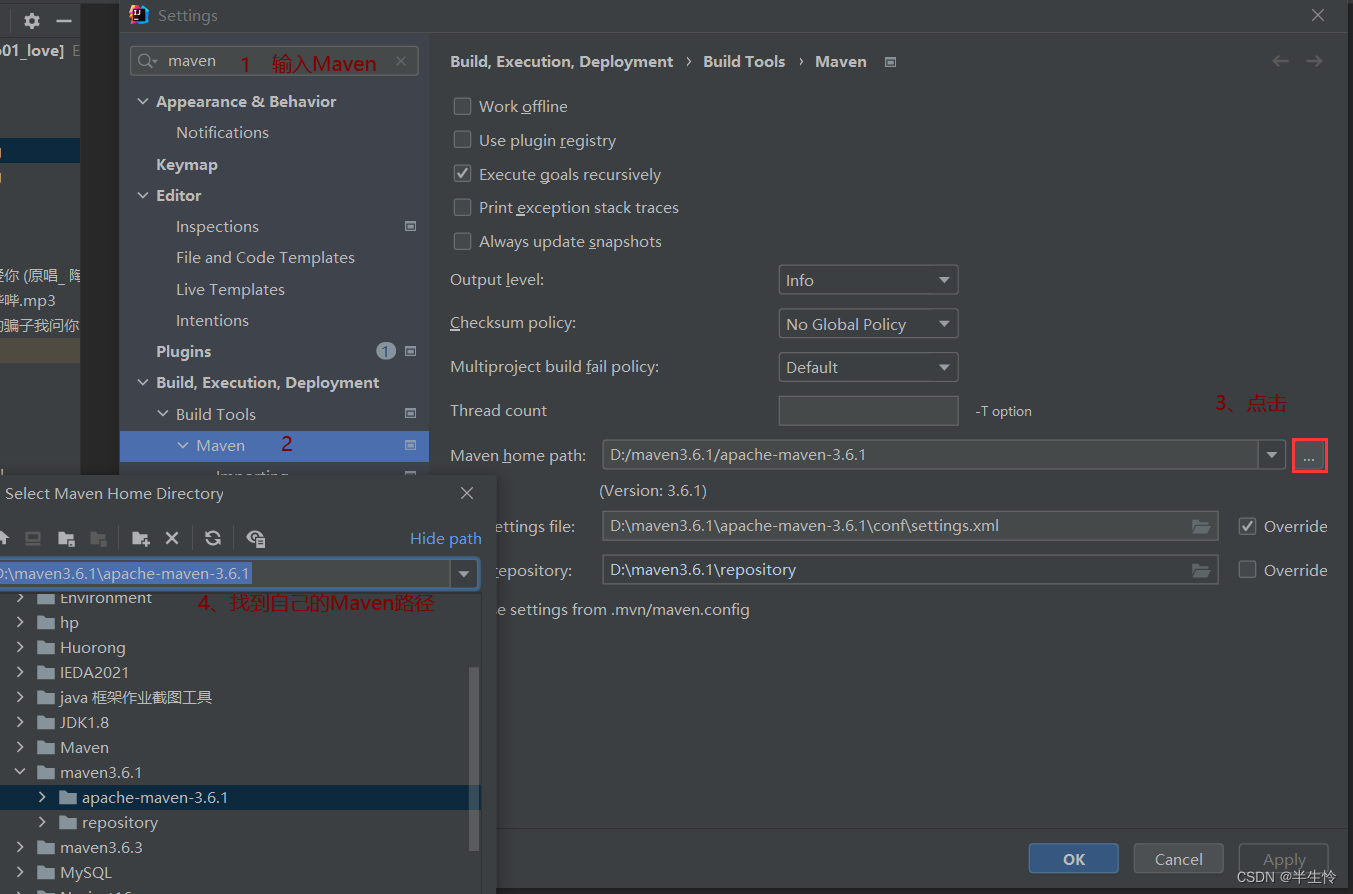1353x894 pixels.
Task: Check Override for local repository
Action: [x=1247, y=569]
